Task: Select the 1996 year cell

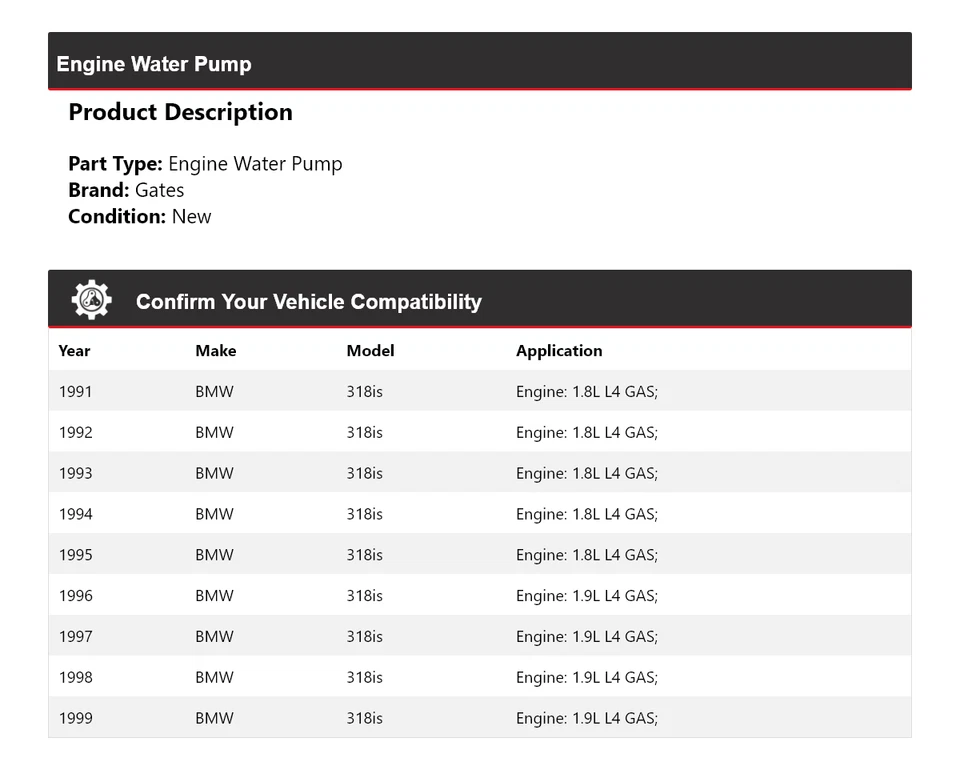Action: (75, 596)
